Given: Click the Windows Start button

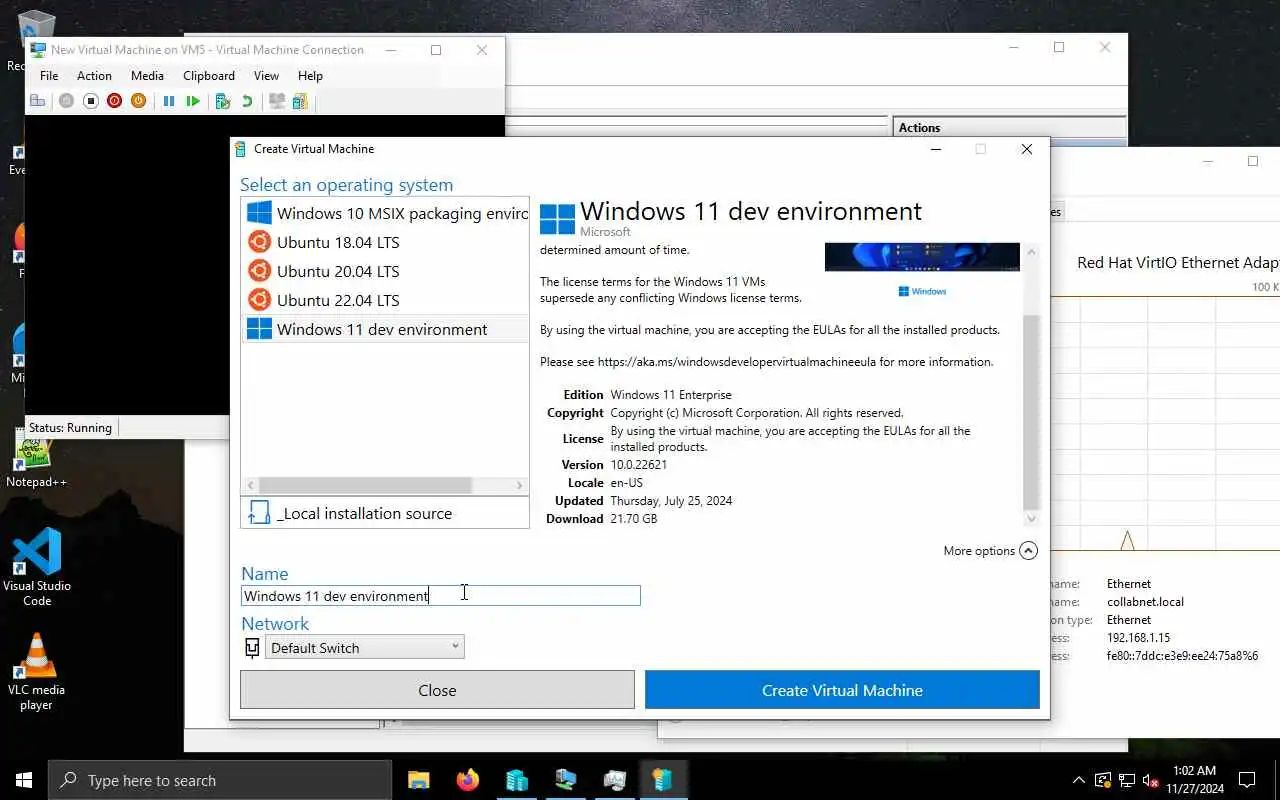Looking at the screenshot, I should pos(24,780).
